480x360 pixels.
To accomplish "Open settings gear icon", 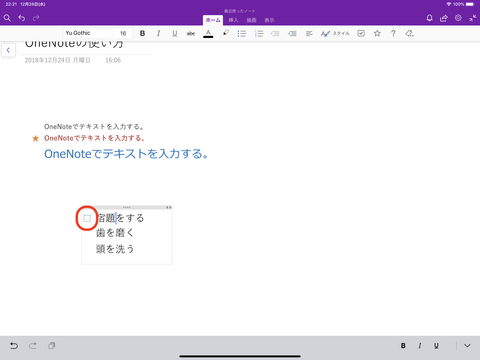I will click(458, 18).
